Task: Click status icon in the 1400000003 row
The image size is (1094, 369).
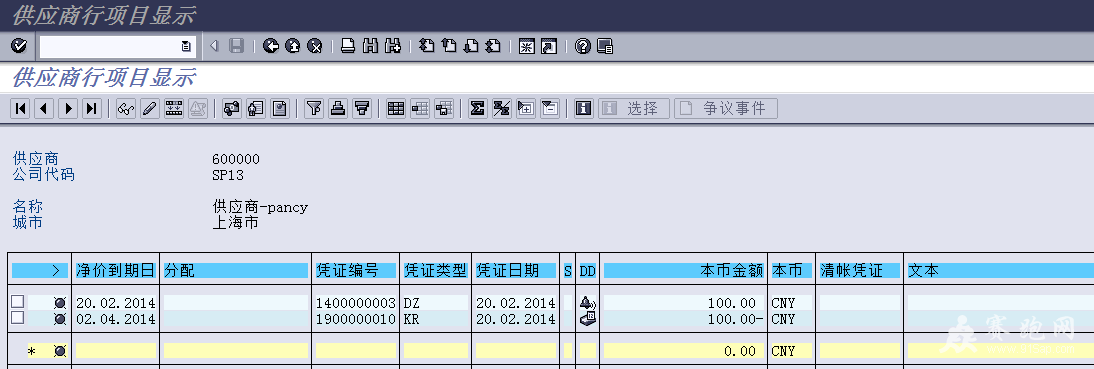Action: pyautogui.click(x=60, y=303)
